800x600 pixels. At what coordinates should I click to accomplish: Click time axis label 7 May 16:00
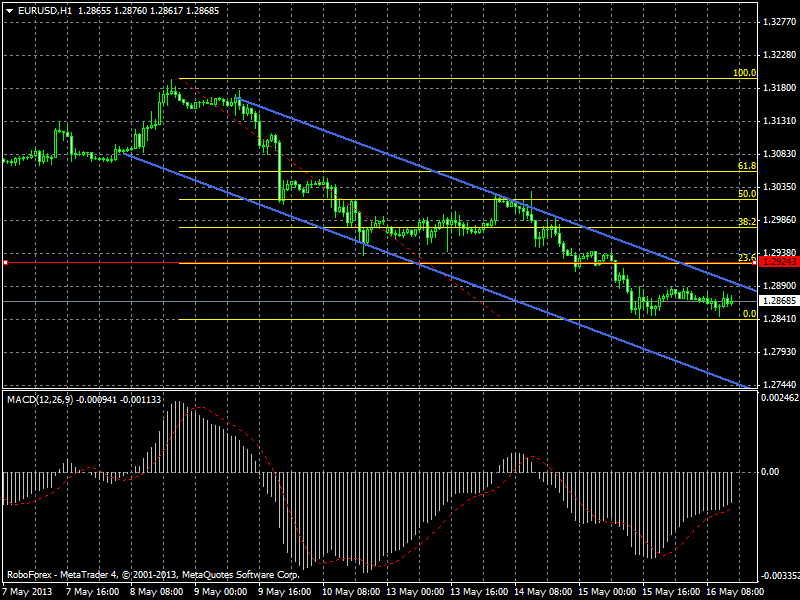click(x=93, y=592)
